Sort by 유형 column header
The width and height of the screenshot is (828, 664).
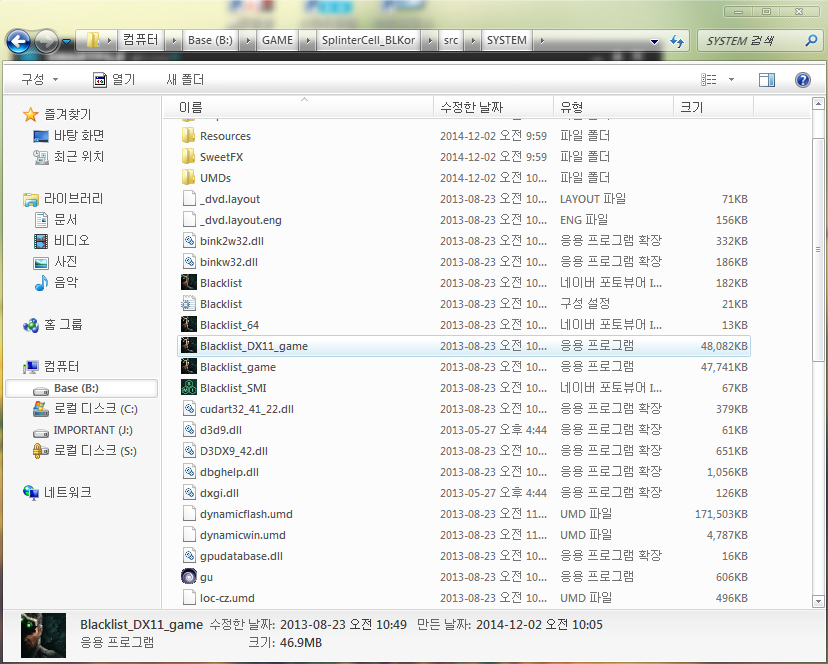click(613, 107)
